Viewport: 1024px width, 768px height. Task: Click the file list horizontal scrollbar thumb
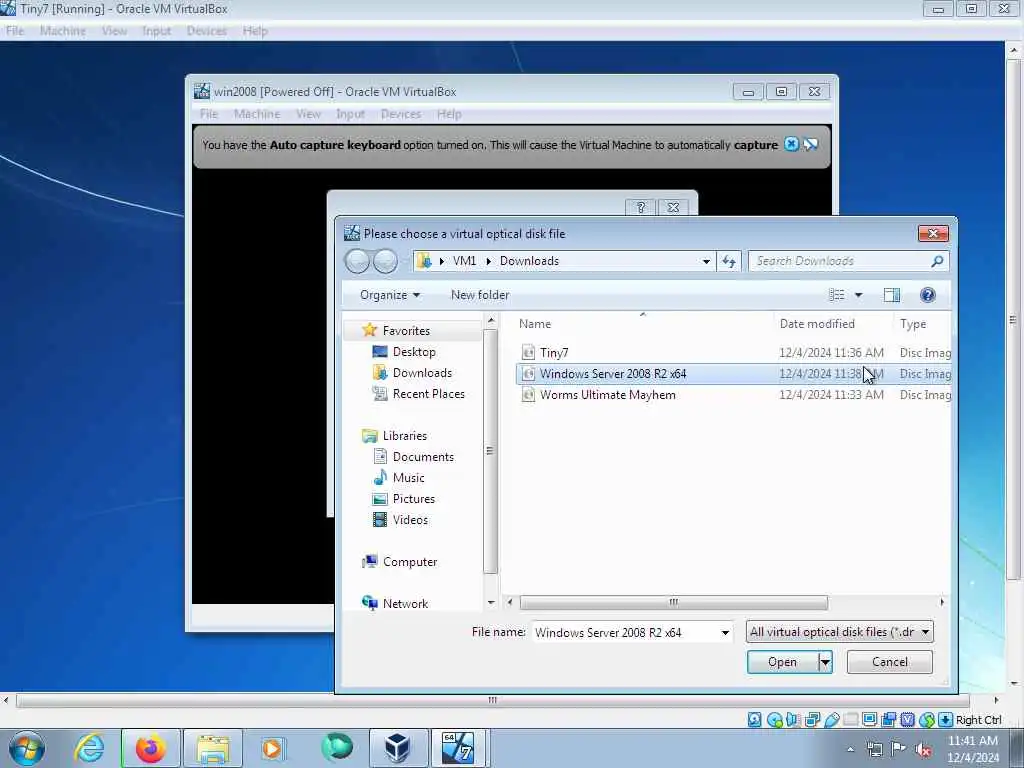[x=673, y=602]
